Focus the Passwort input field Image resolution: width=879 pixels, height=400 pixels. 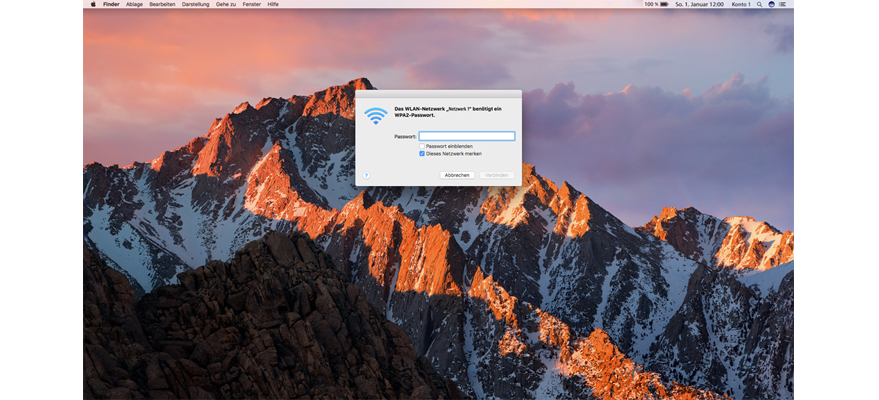(x=466, y=136)
